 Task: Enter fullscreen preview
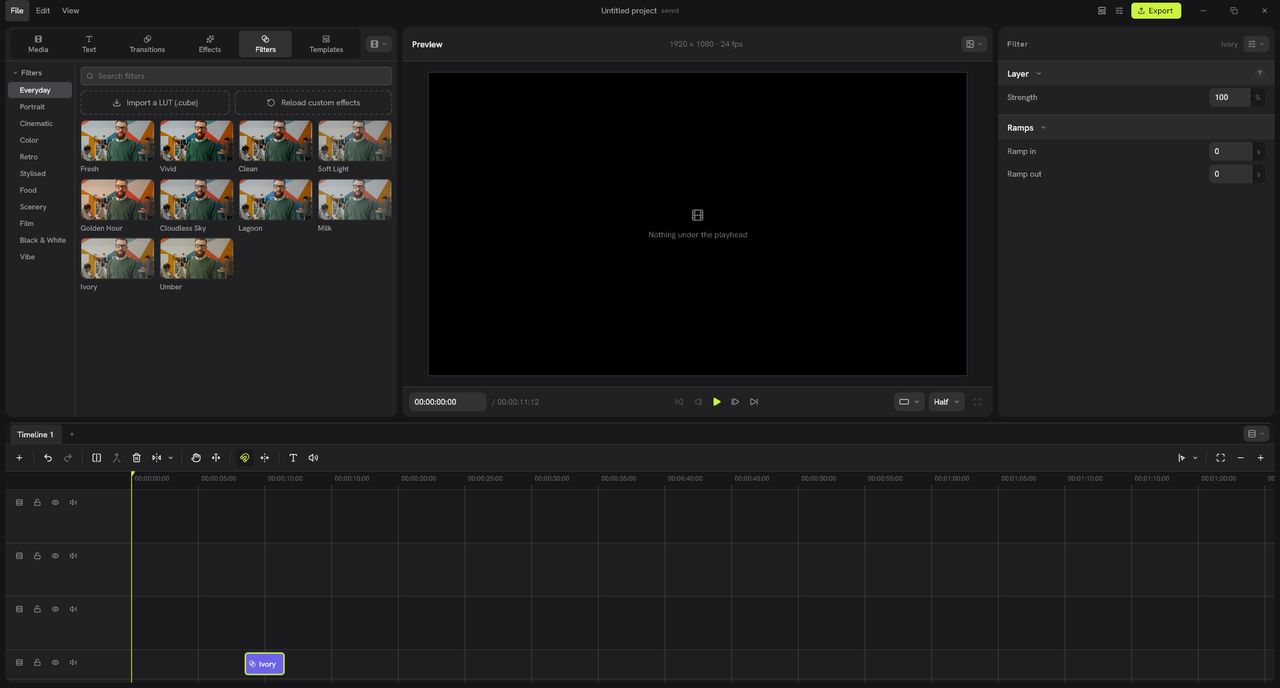977,402
